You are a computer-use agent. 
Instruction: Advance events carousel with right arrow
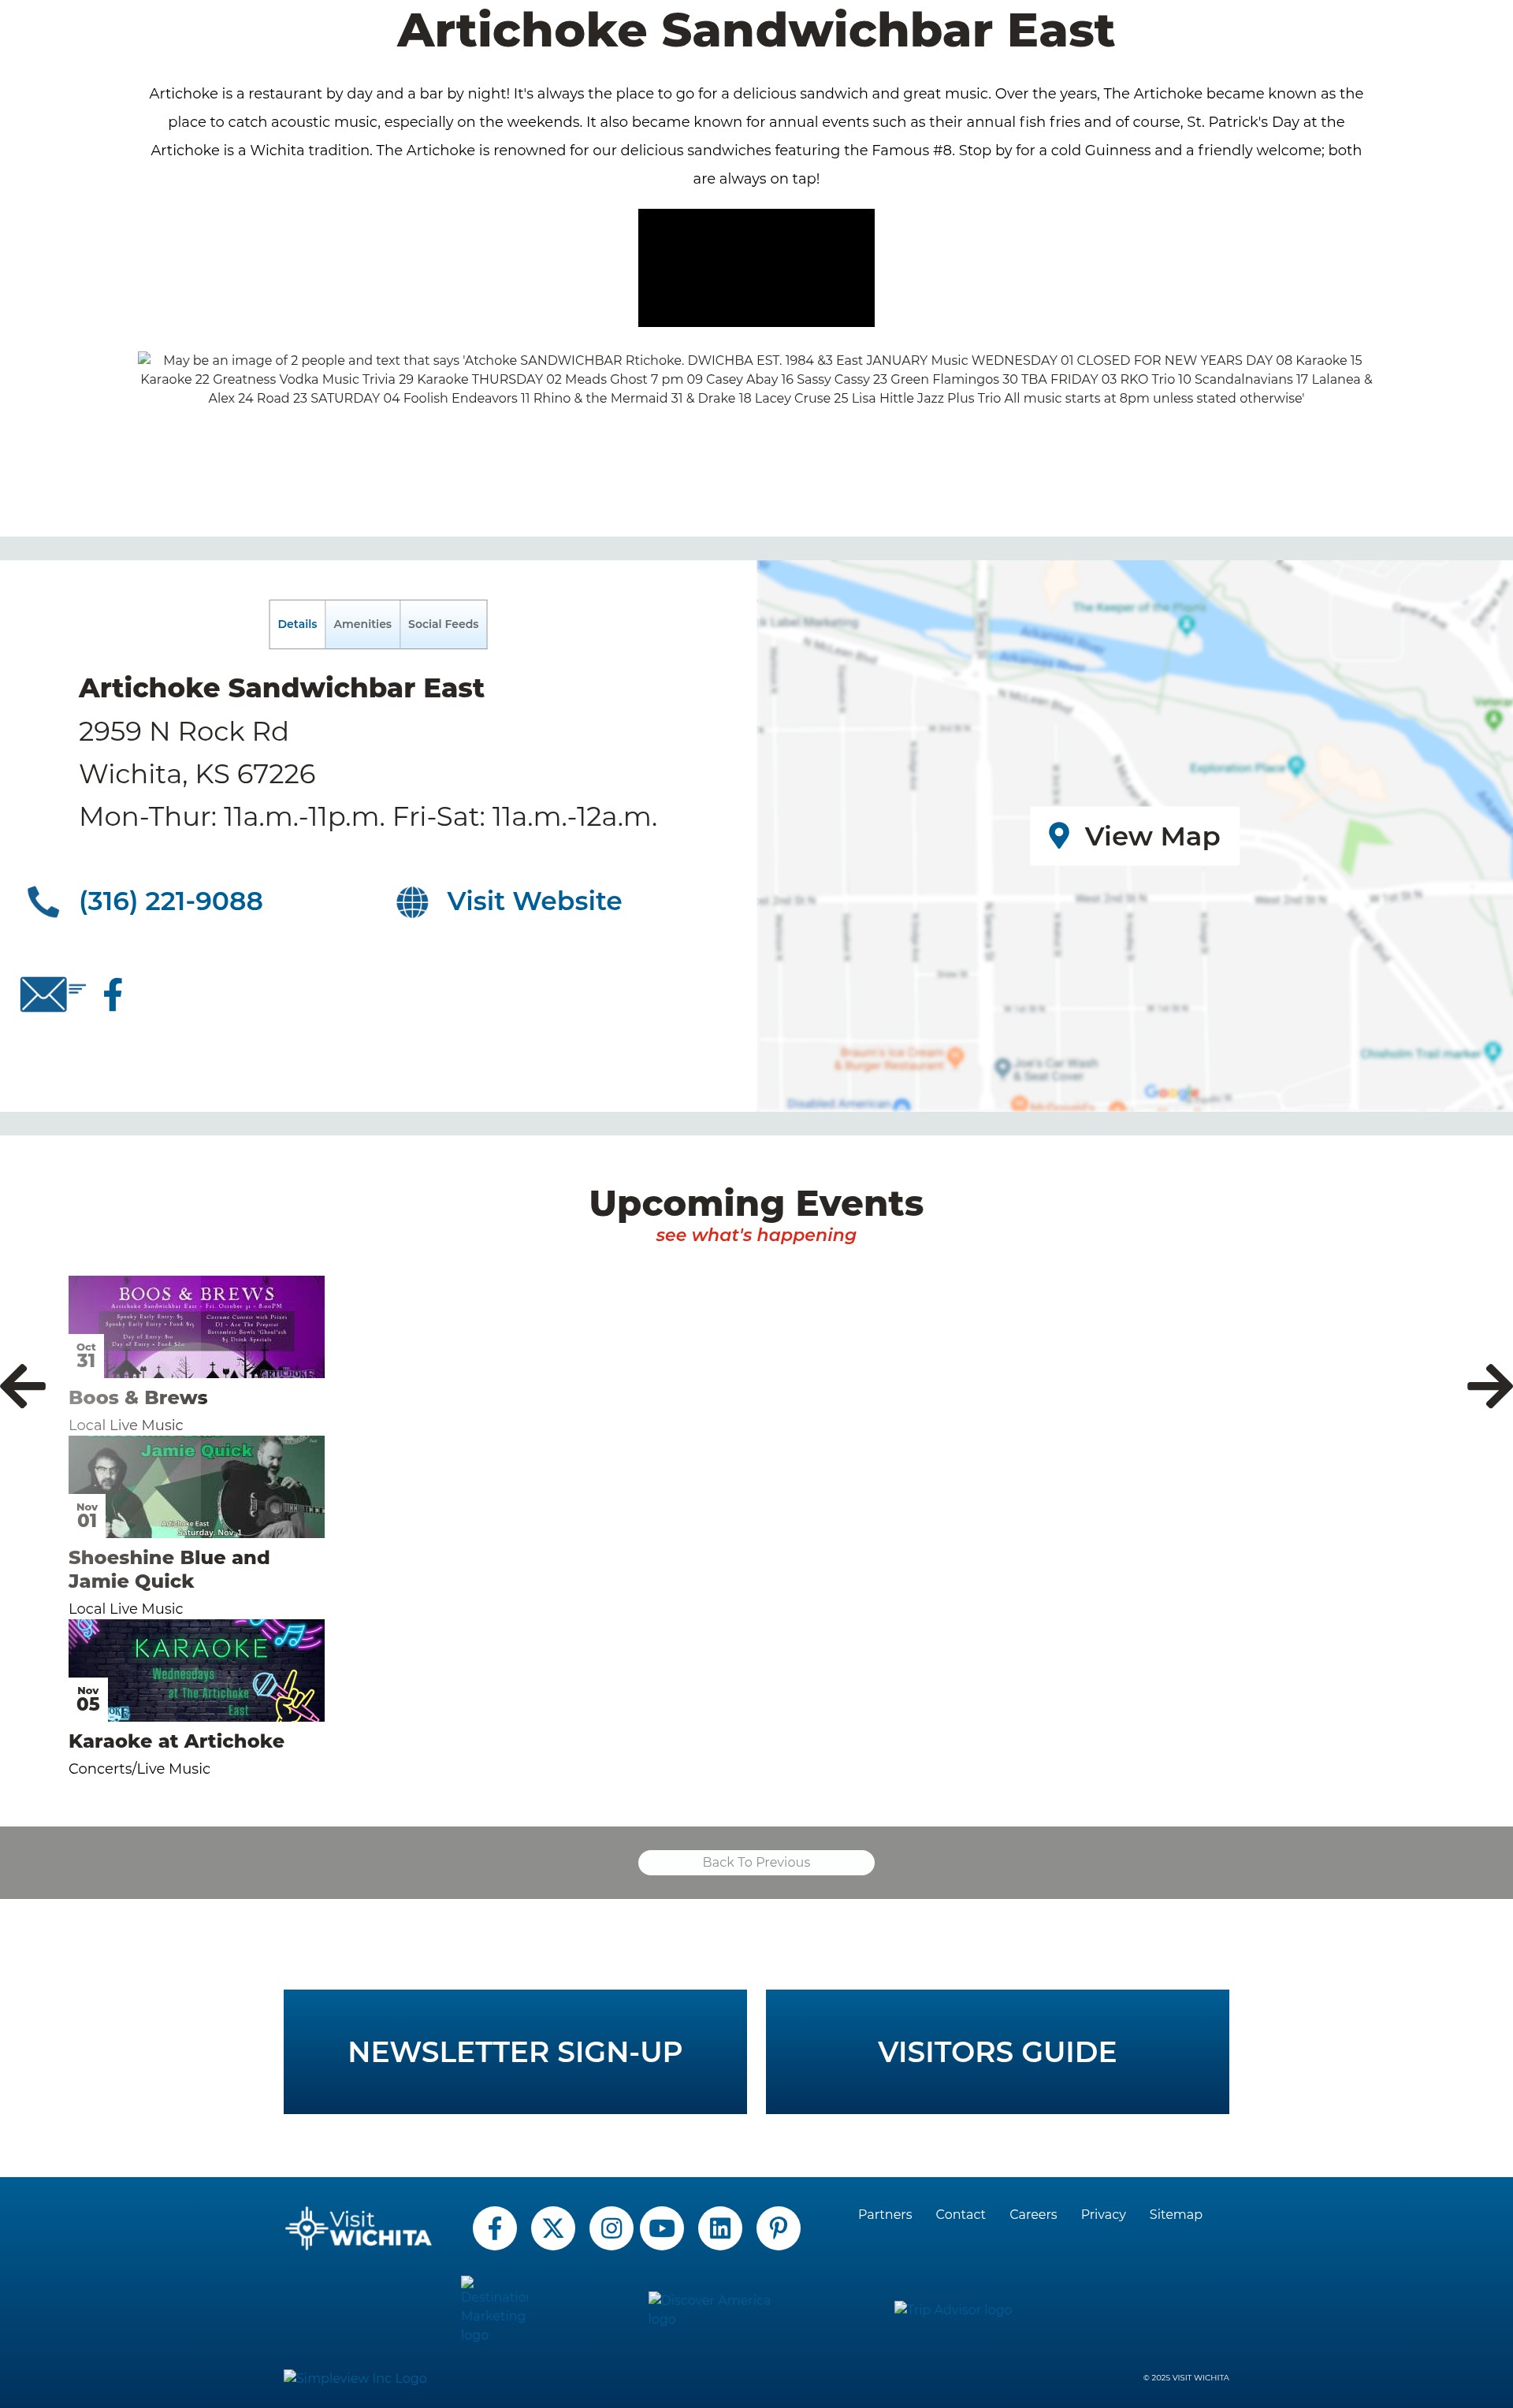[1489, 1386]
